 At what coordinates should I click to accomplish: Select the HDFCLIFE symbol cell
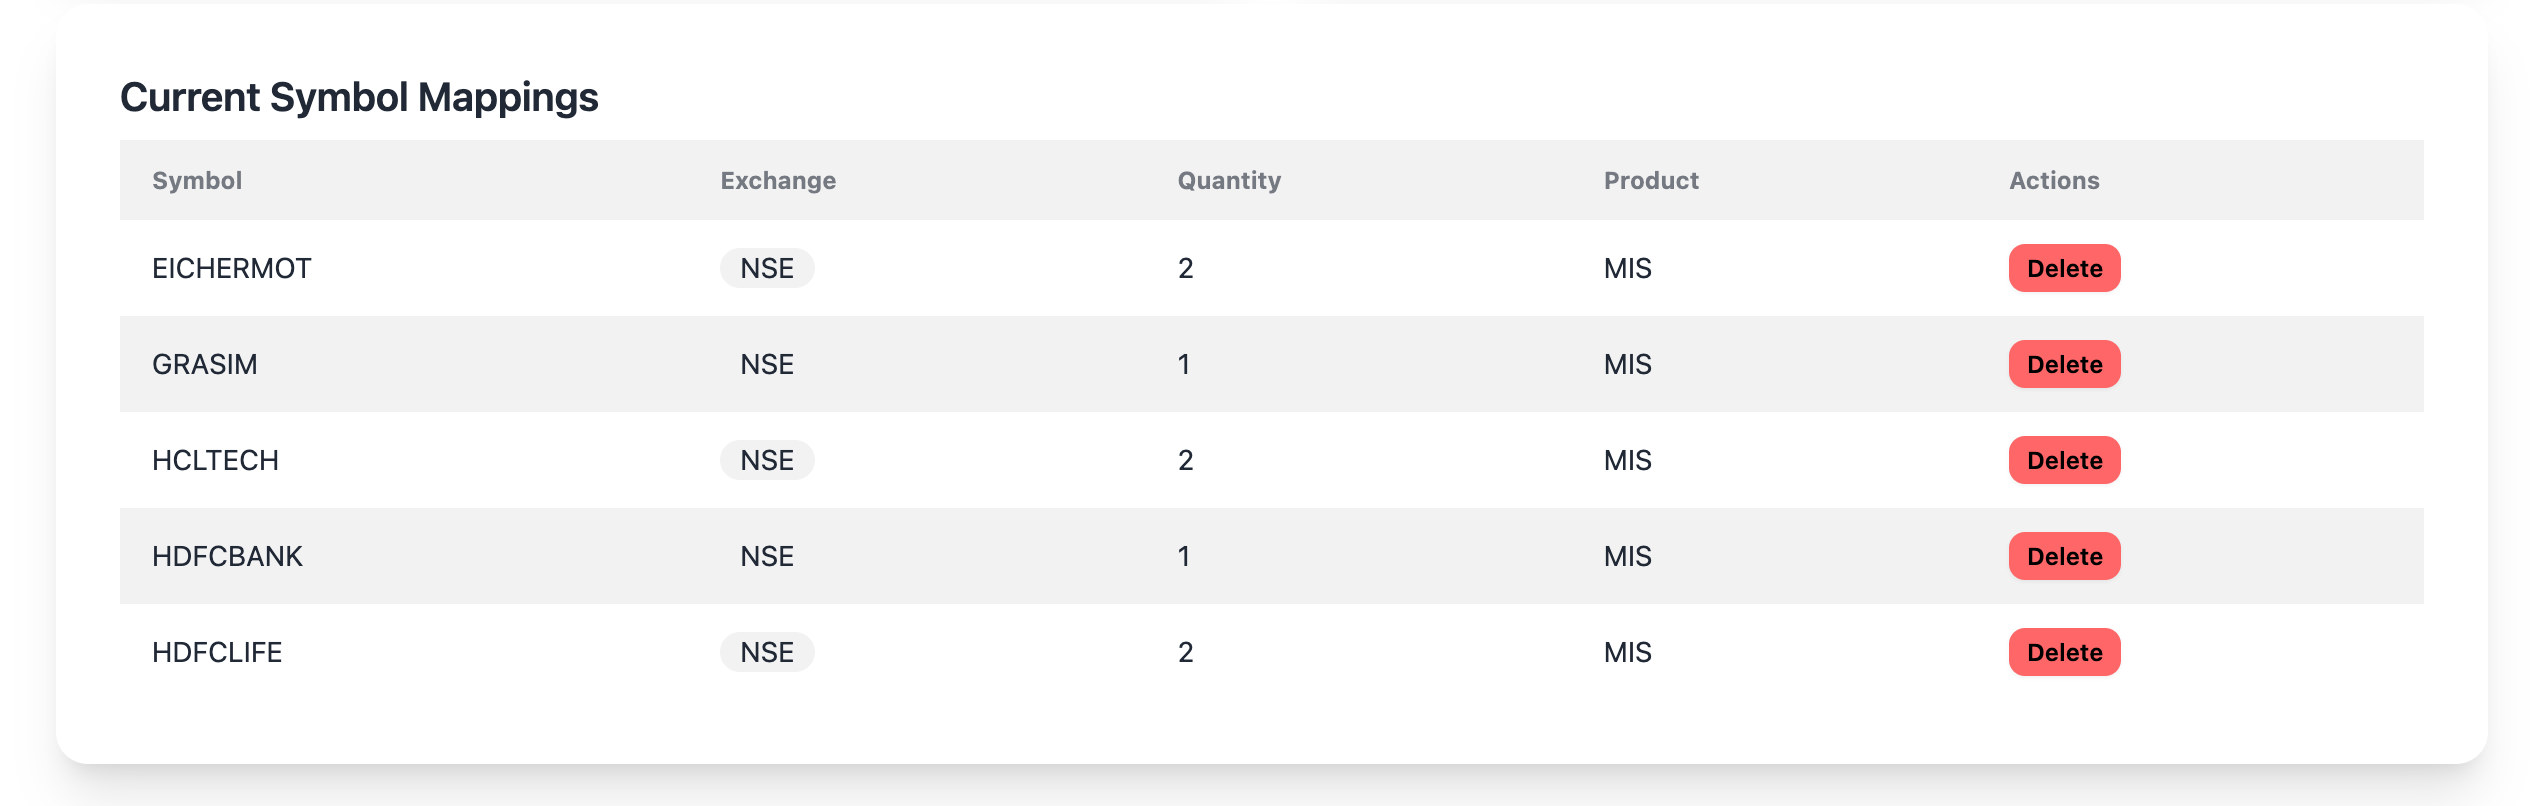pyautogui.click(x=217, y=652)
